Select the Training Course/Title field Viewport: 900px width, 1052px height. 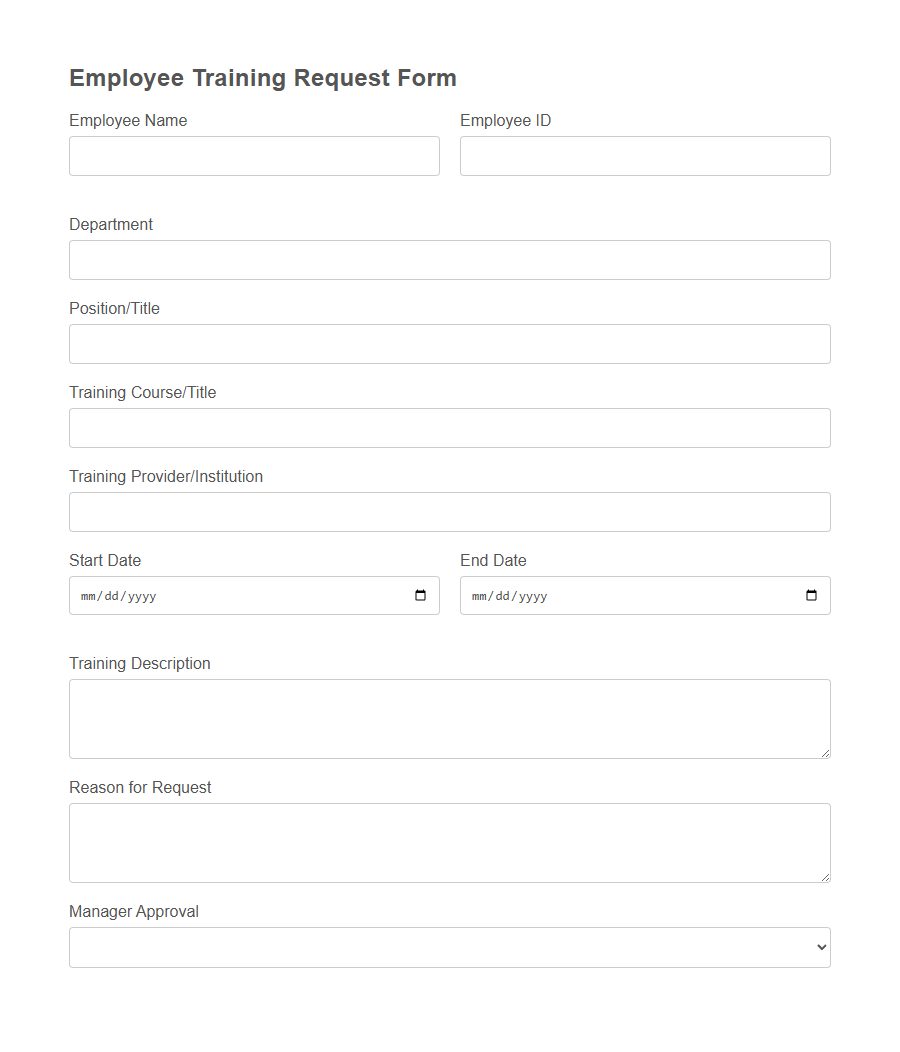click(x=449, y=428)
